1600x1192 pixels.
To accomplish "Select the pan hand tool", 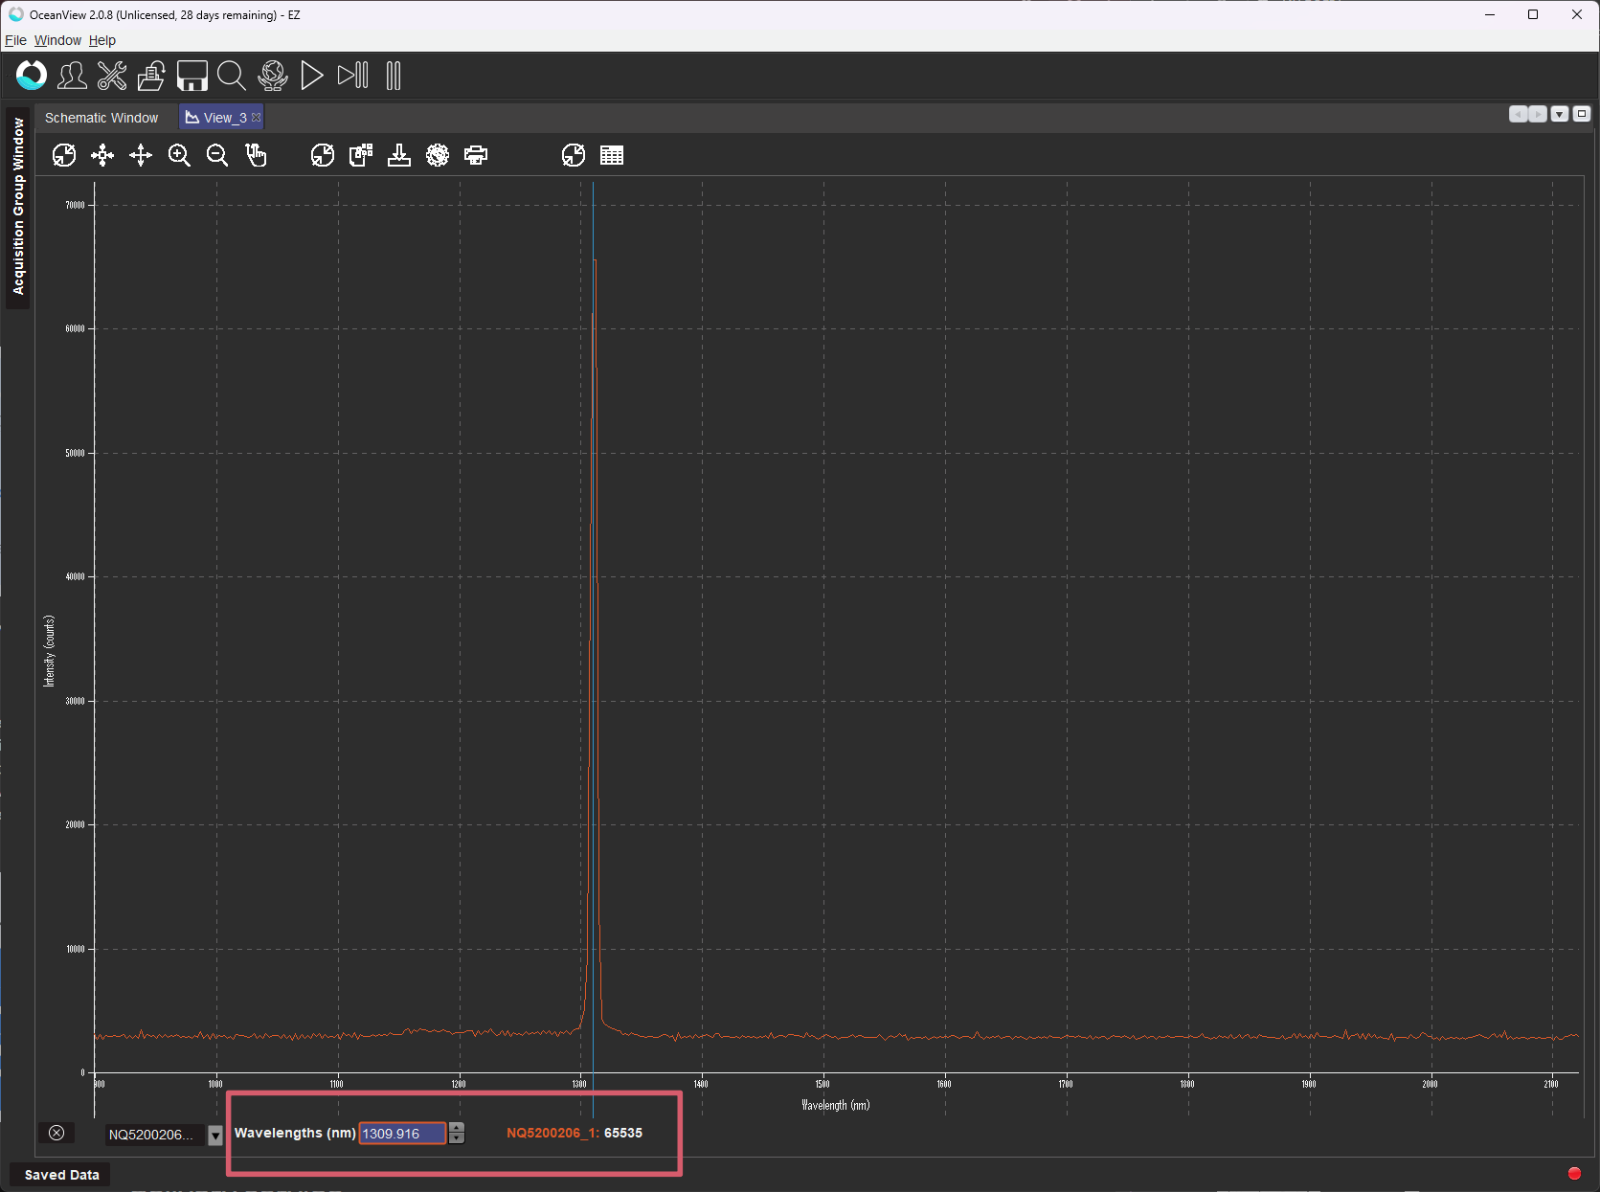I will 256,155.
